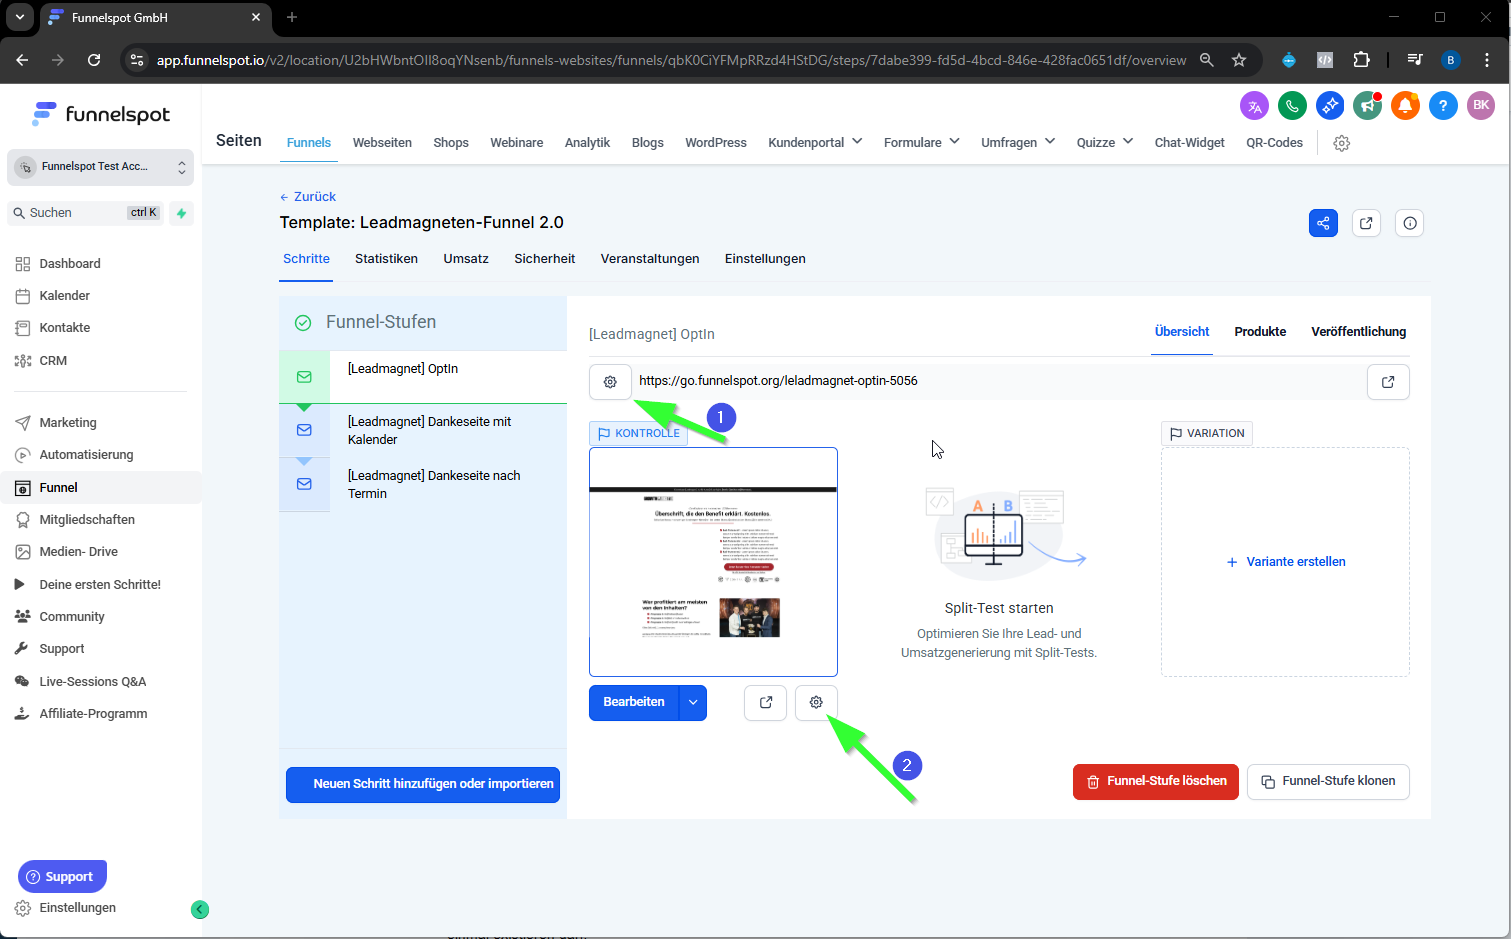Open the blue help question mark

coord(1443,105)
